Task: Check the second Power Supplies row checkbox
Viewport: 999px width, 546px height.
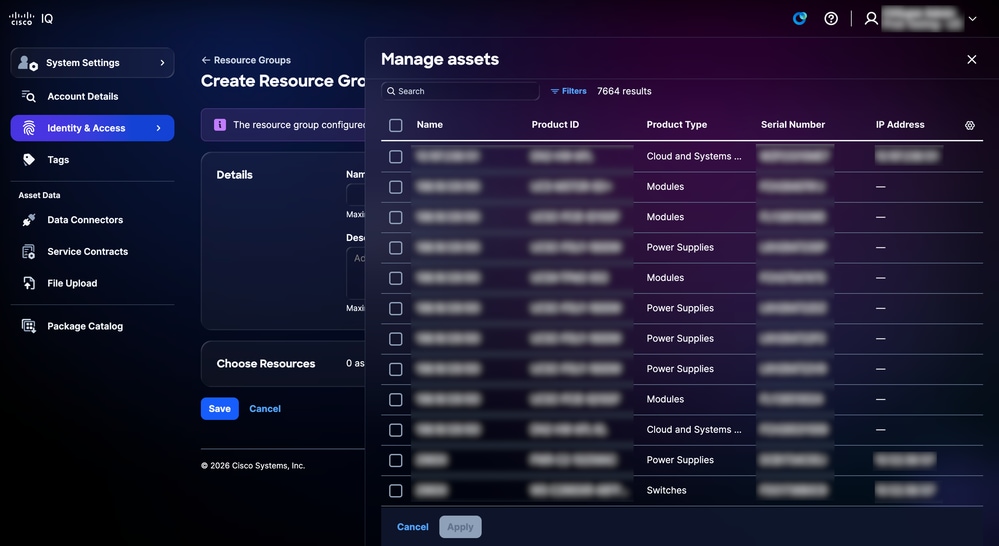Action: 396,308
